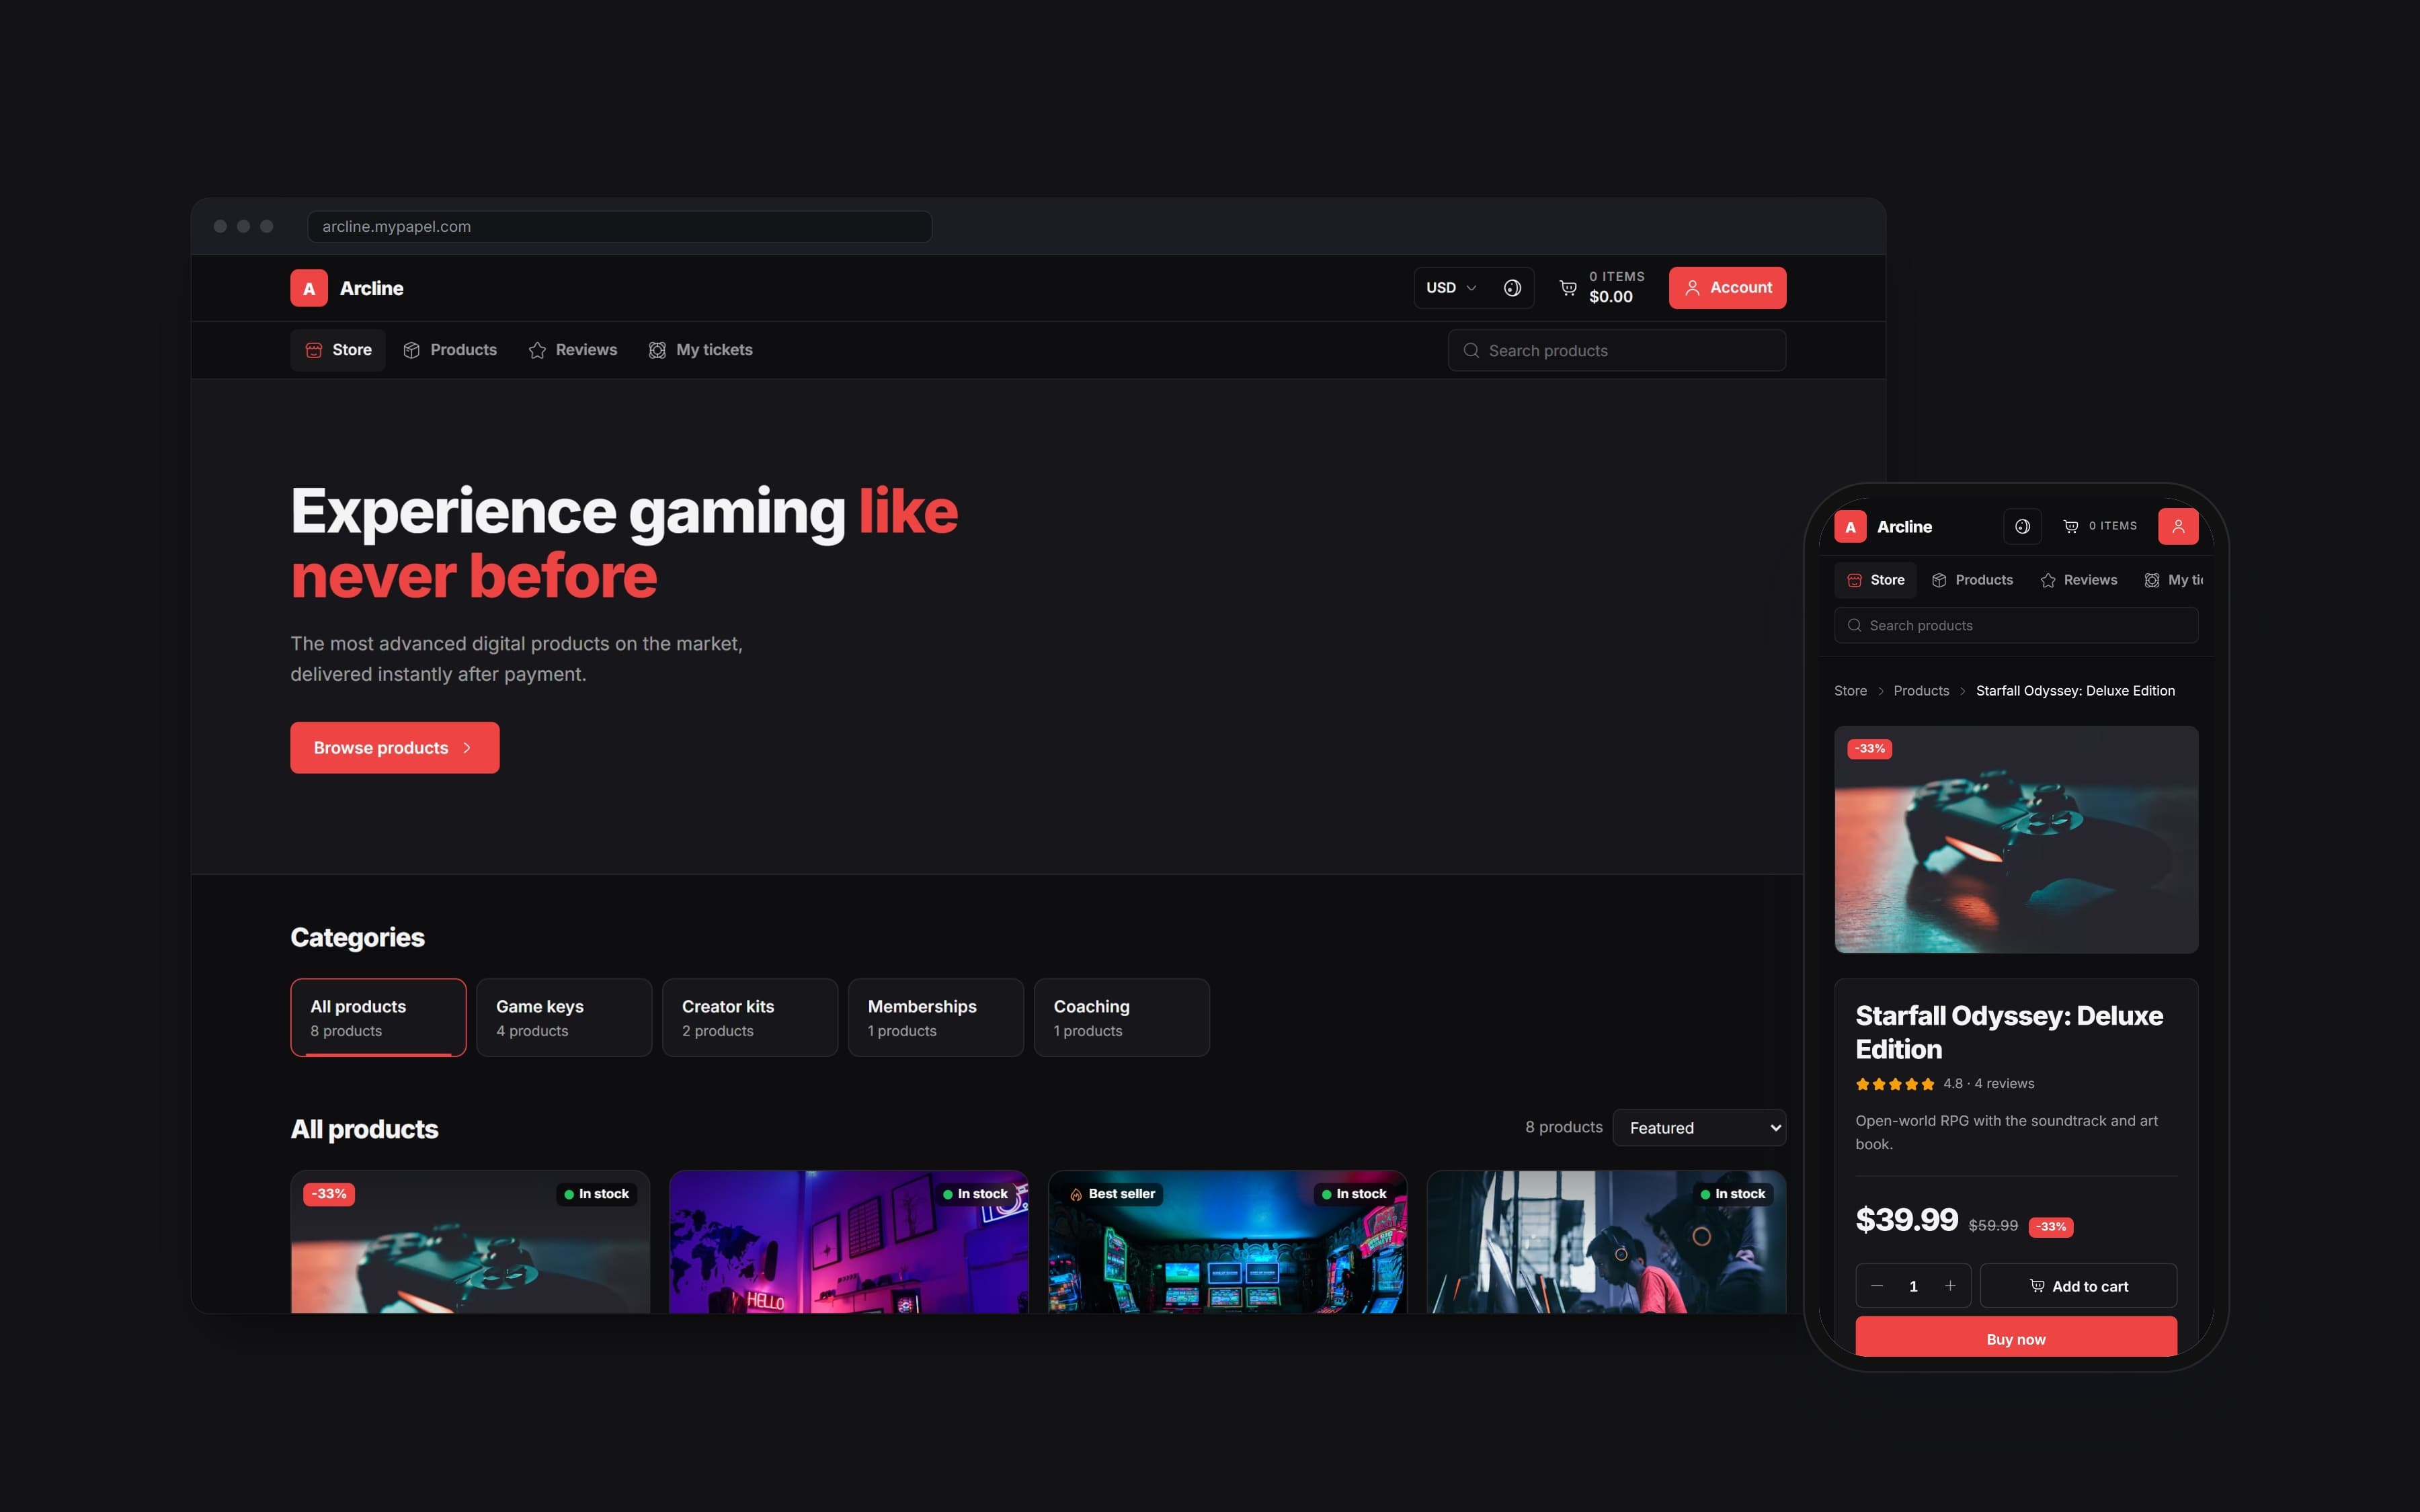Increase quantity with the plus button

[1950, 1286]
